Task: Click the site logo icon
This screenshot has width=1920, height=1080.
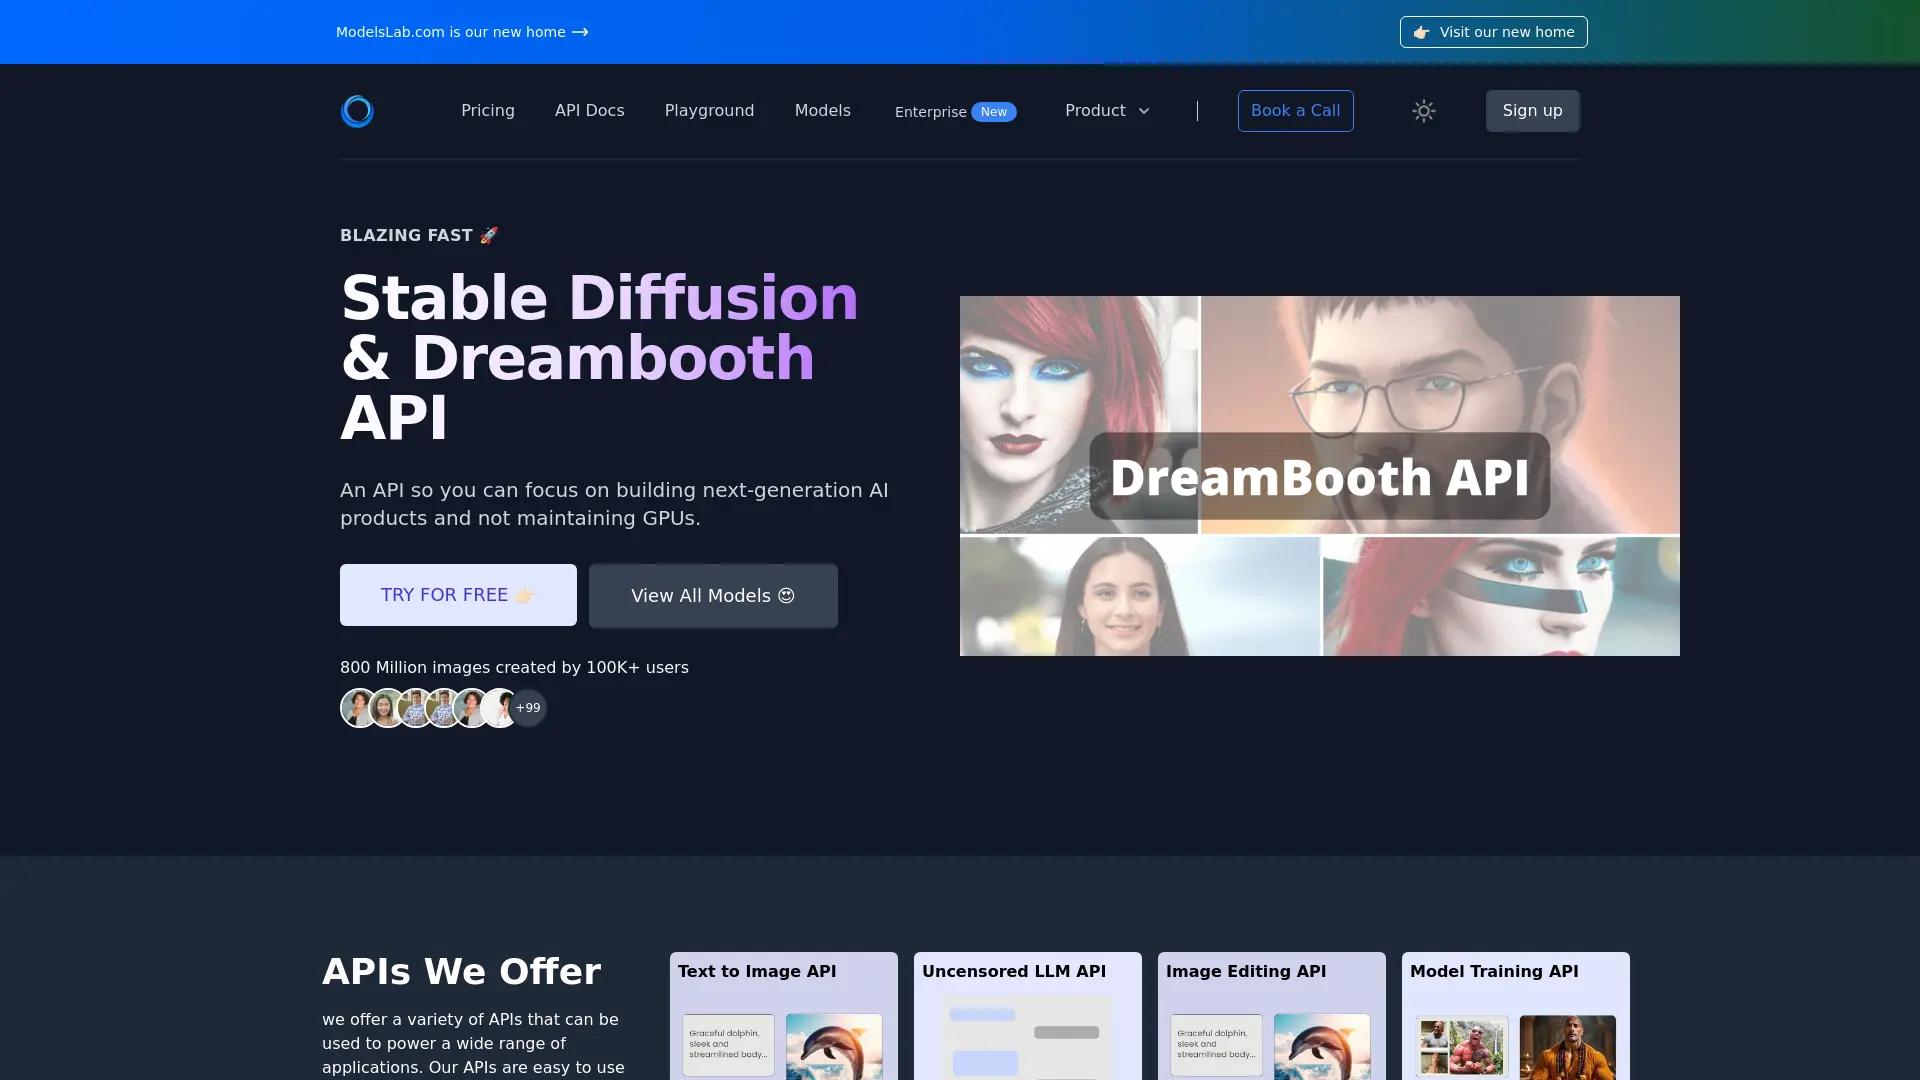Action: (357, 111)
